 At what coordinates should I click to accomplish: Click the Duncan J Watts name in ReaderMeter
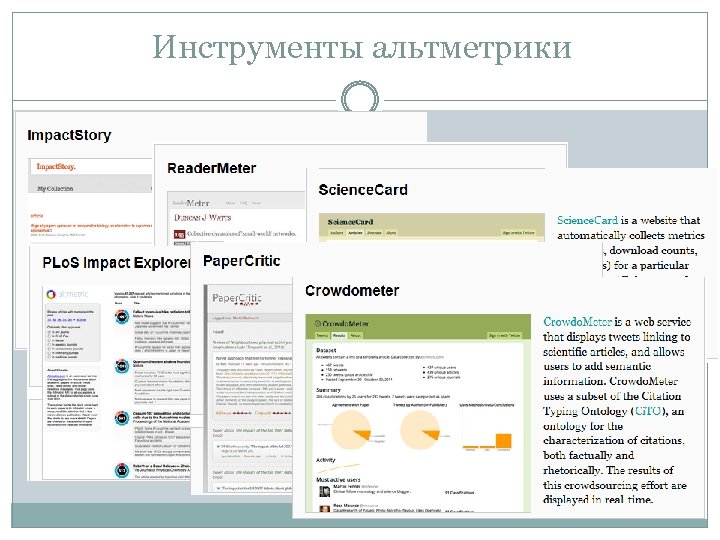(202, 218)
